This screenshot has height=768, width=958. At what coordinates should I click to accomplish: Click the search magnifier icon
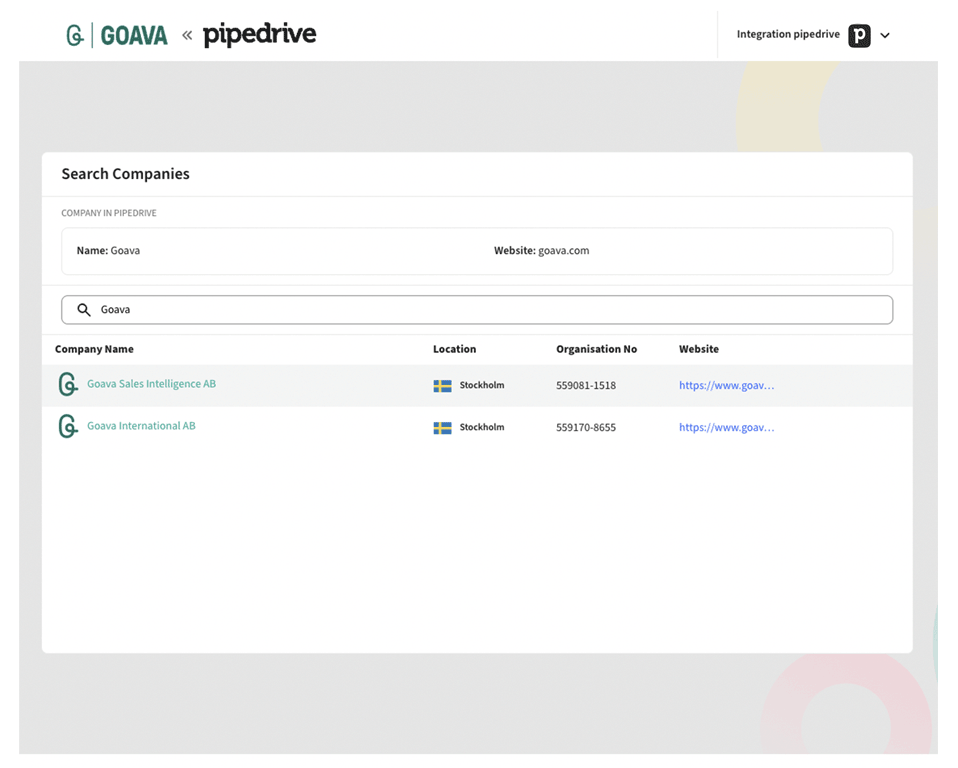84,310
